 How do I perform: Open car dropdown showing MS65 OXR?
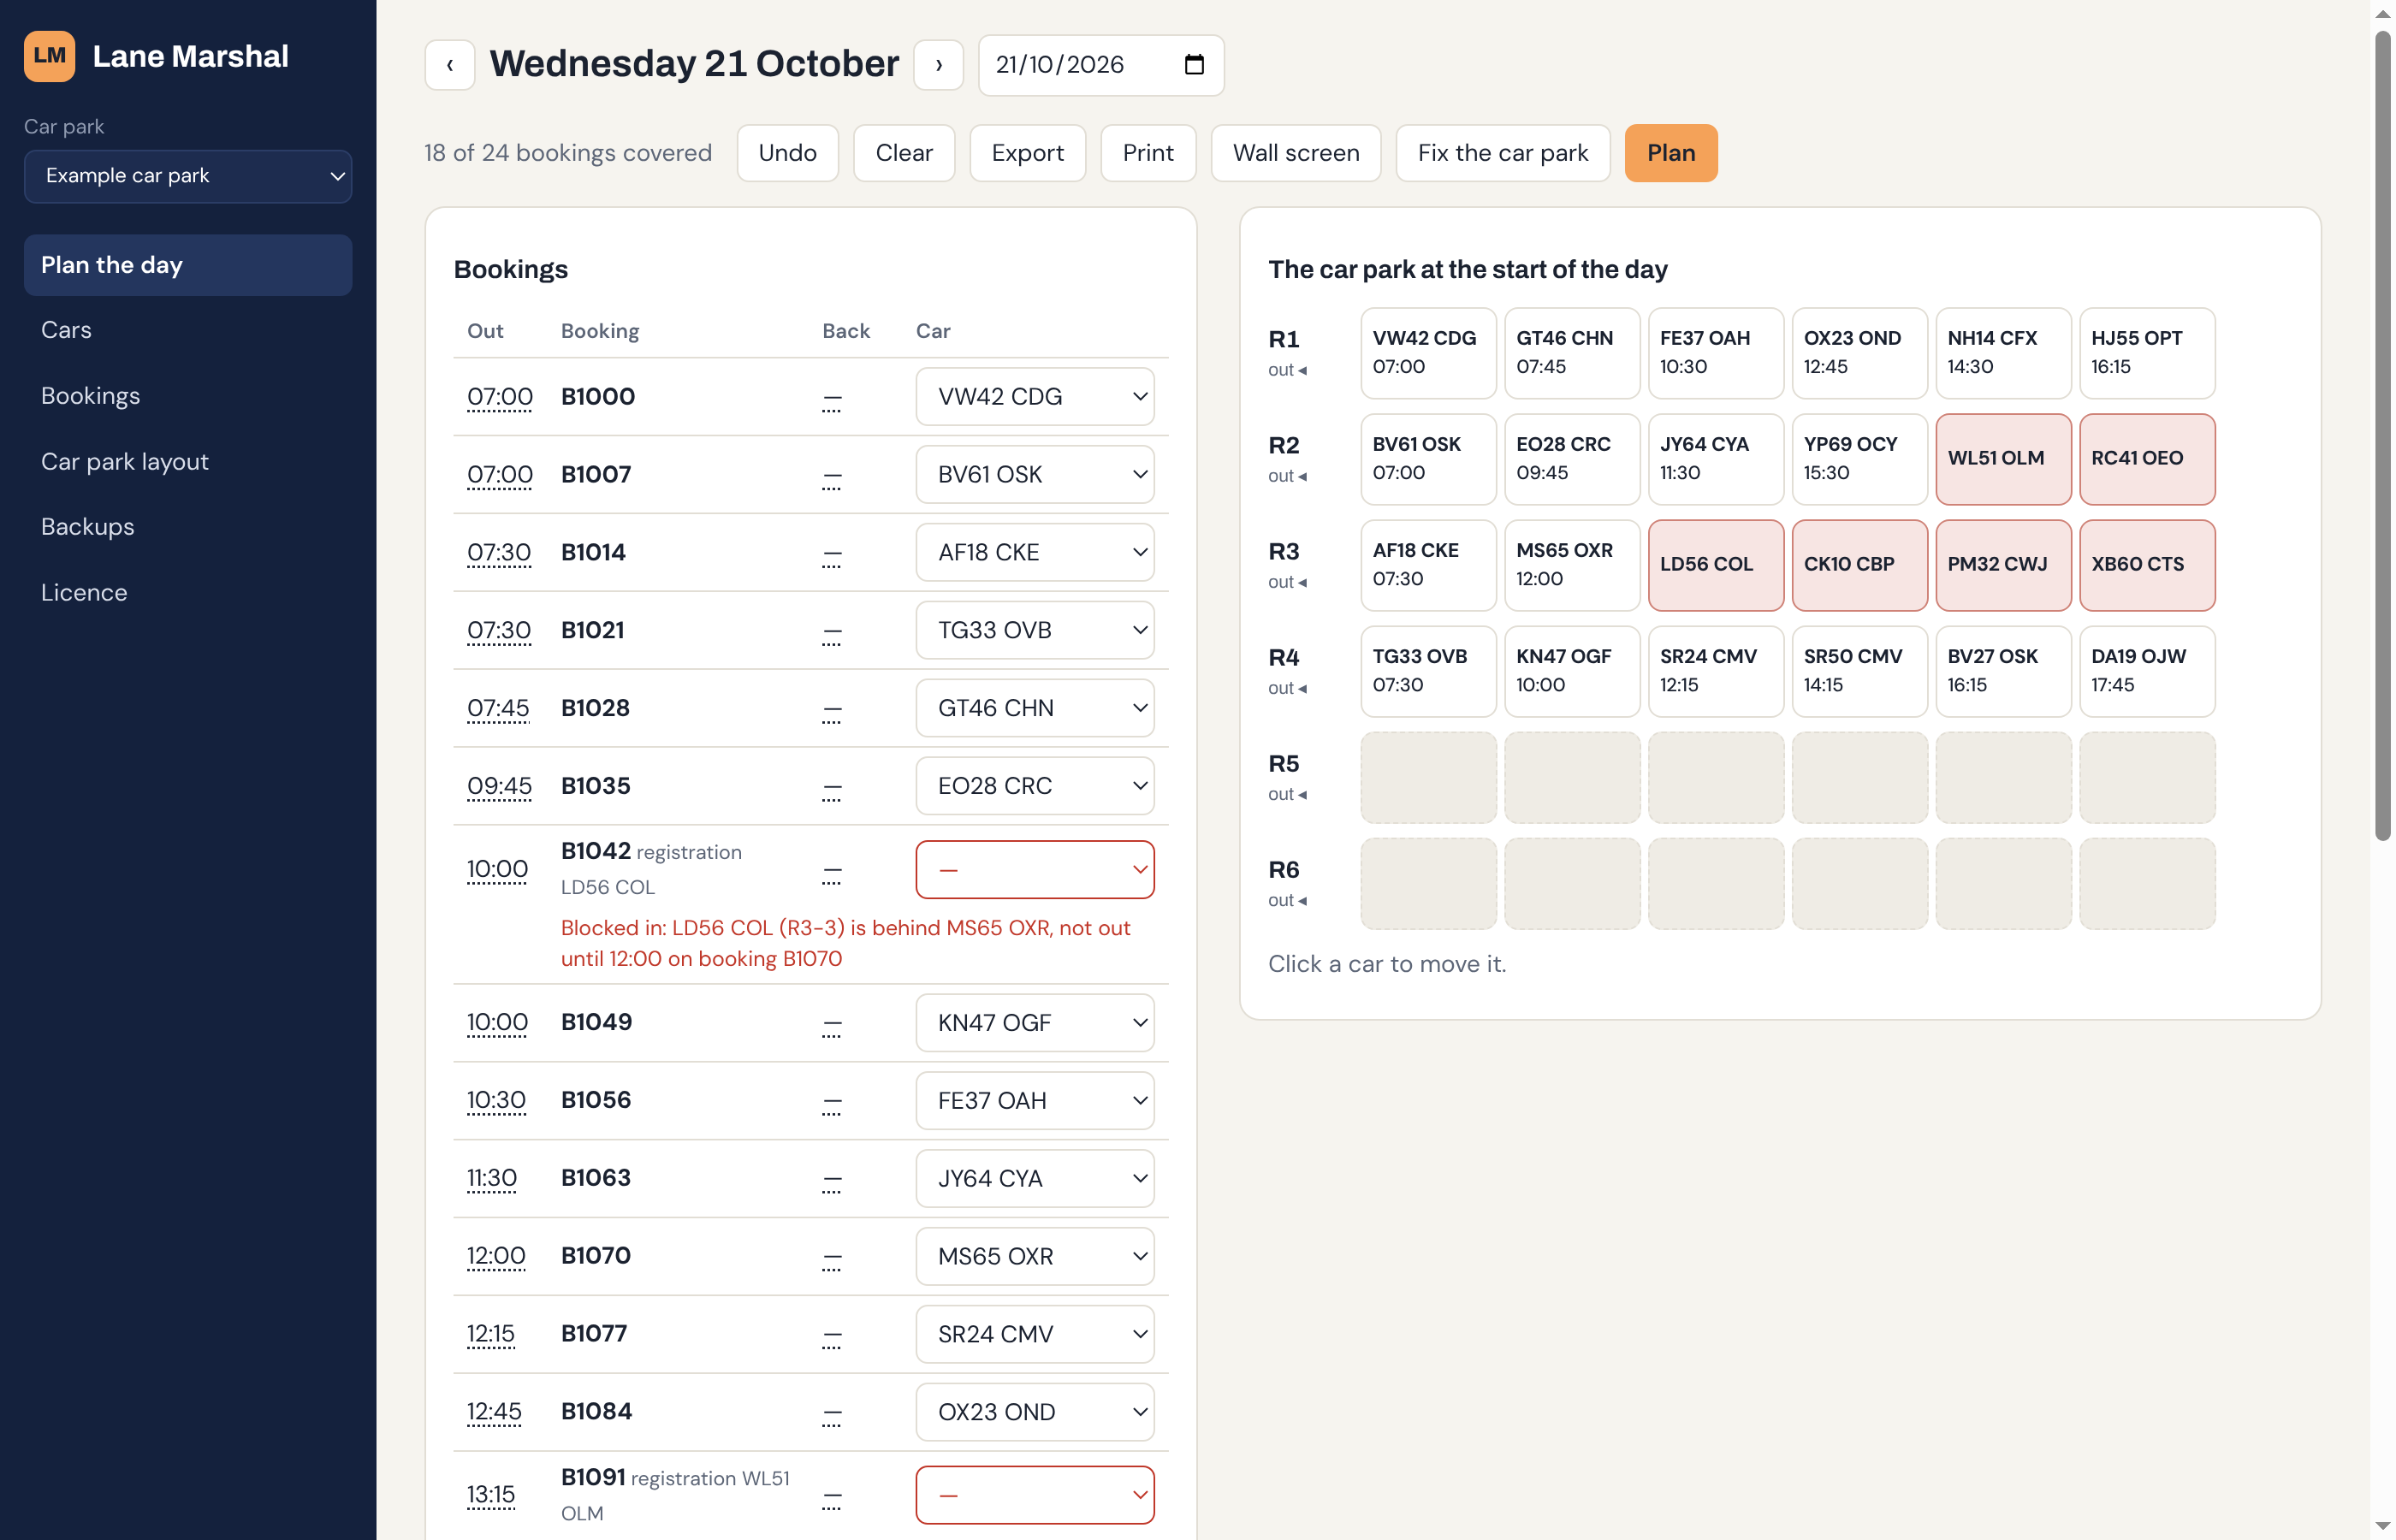point(1035,1256)
